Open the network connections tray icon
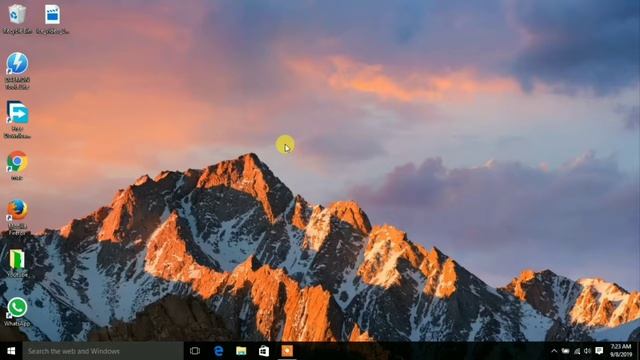 (x=577, y=351)
